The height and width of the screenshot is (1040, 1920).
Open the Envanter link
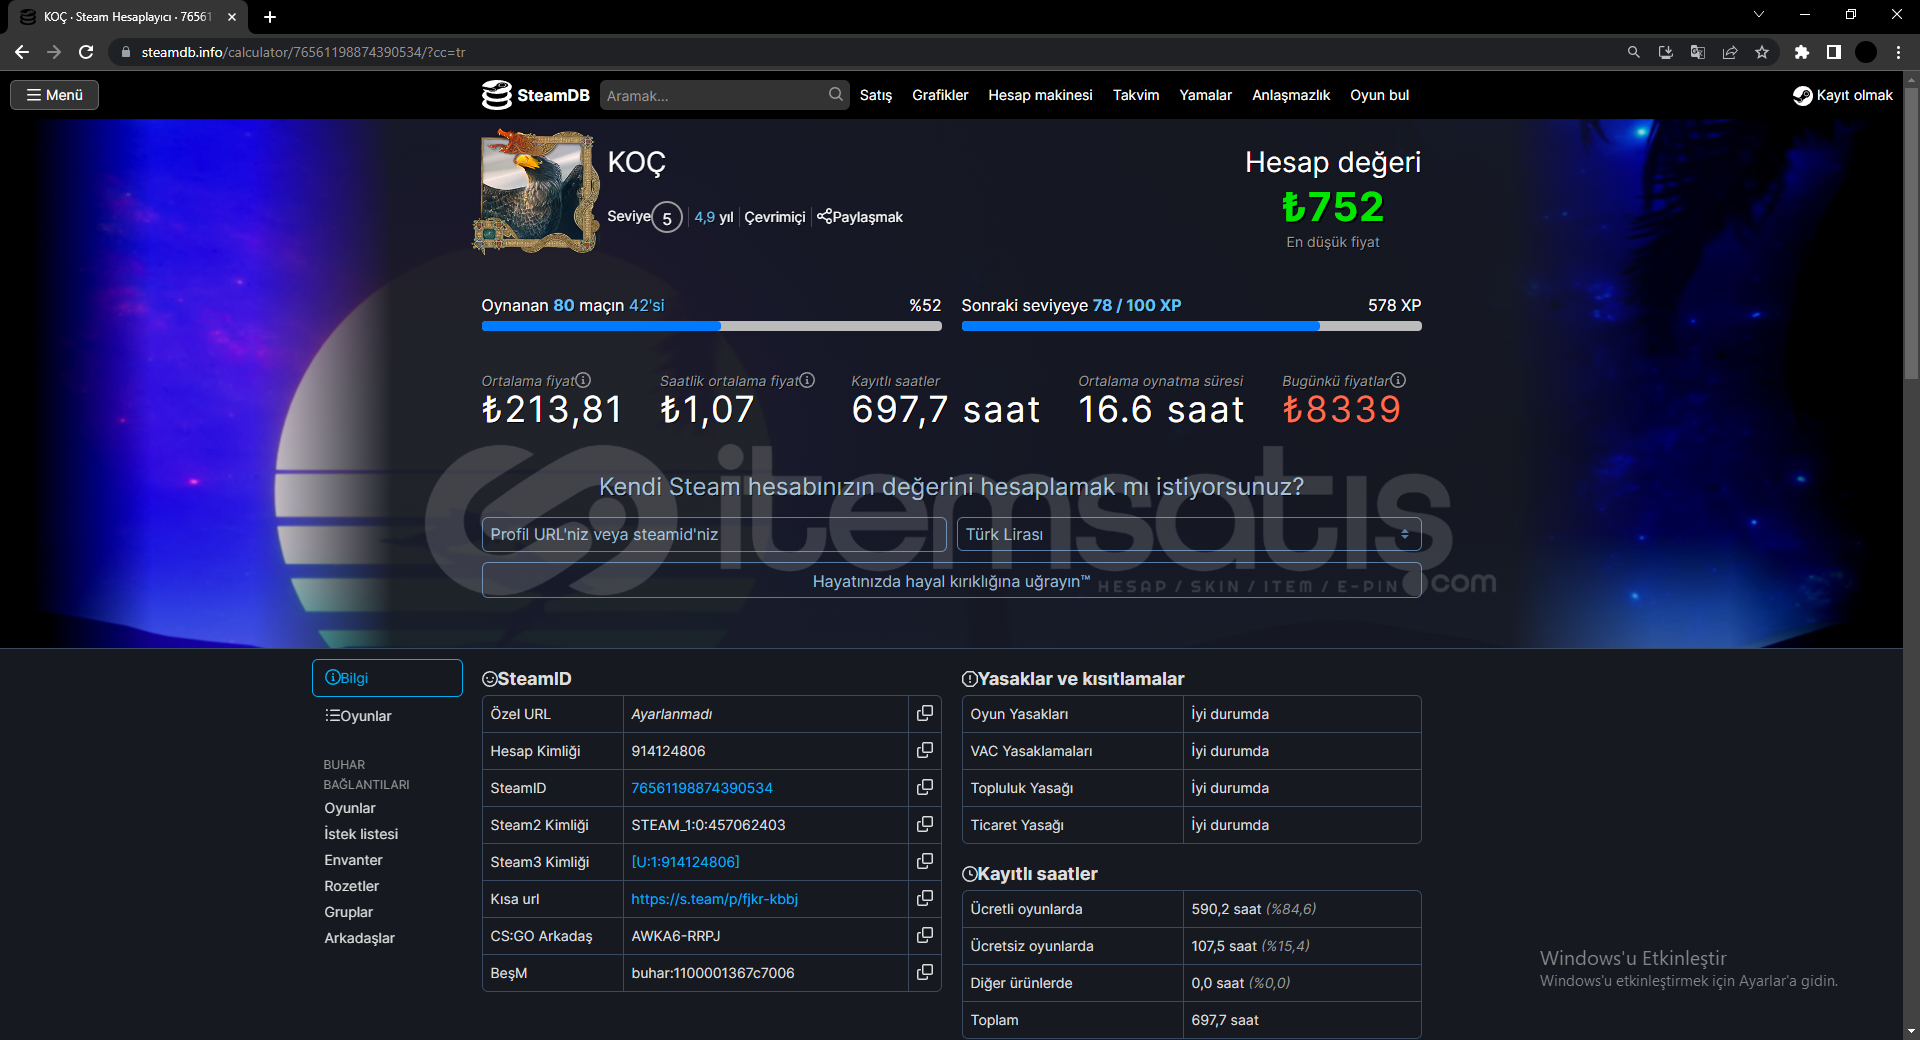pos(353,860)
